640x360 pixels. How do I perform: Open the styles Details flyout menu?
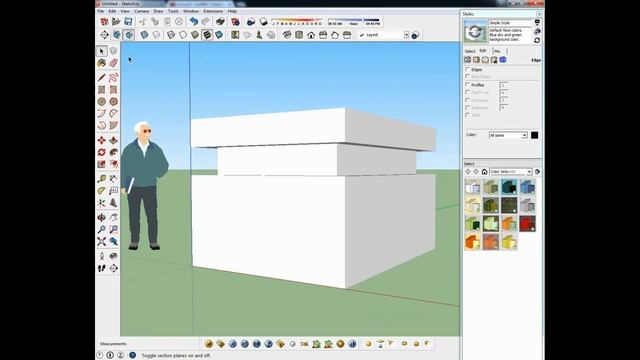click(x=538, y=172)
